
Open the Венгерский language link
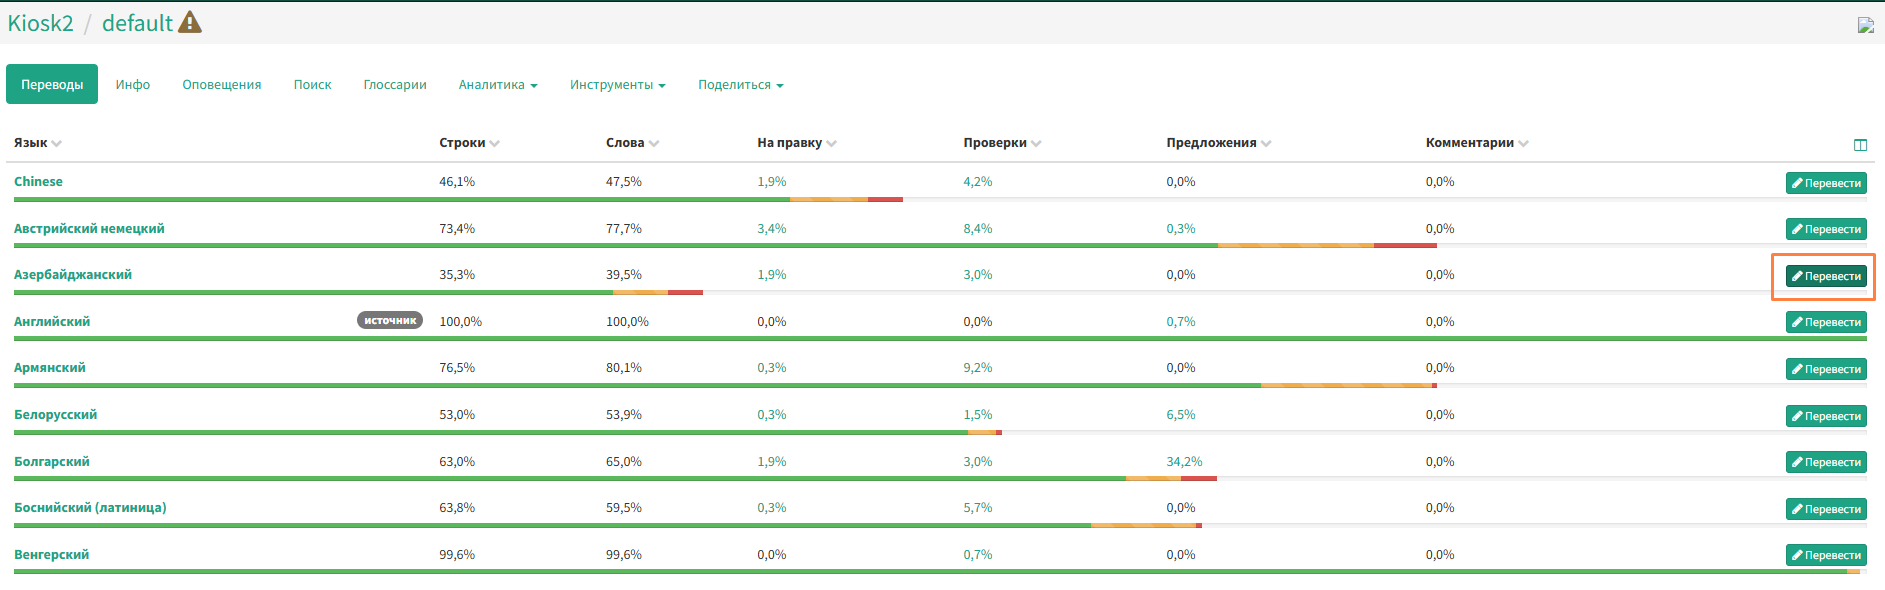[51, 555]
